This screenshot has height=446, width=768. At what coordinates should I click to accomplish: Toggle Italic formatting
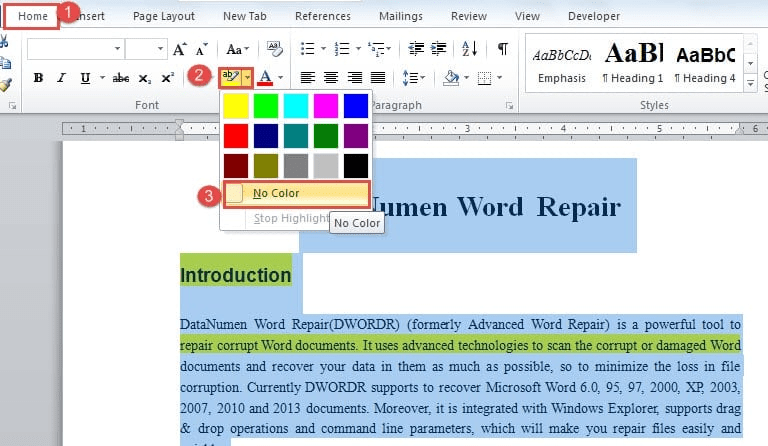coord(62,78)
